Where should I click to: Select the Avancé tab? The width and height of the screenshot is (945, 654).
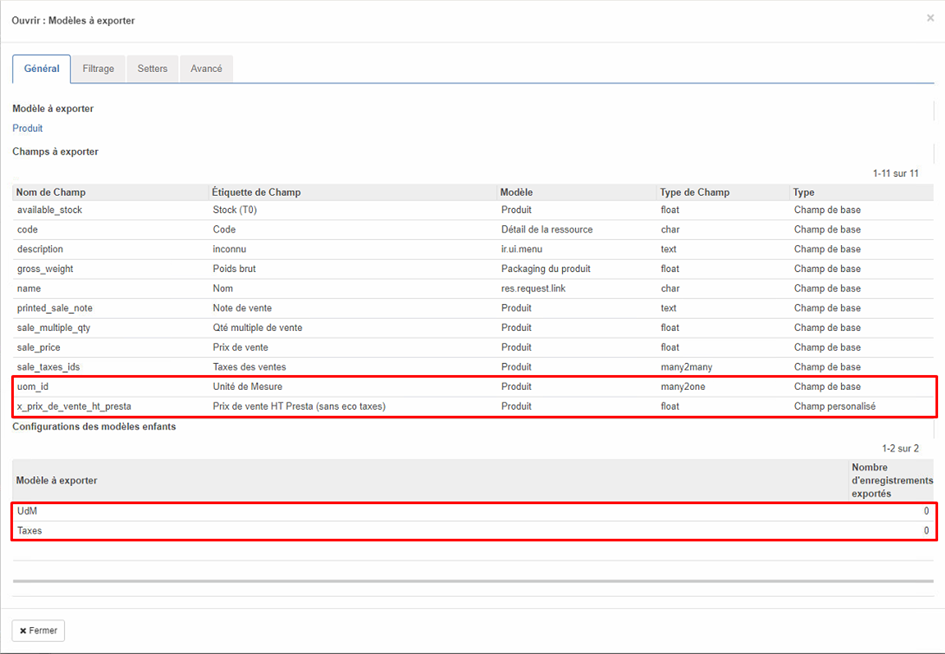pos(206,69)
